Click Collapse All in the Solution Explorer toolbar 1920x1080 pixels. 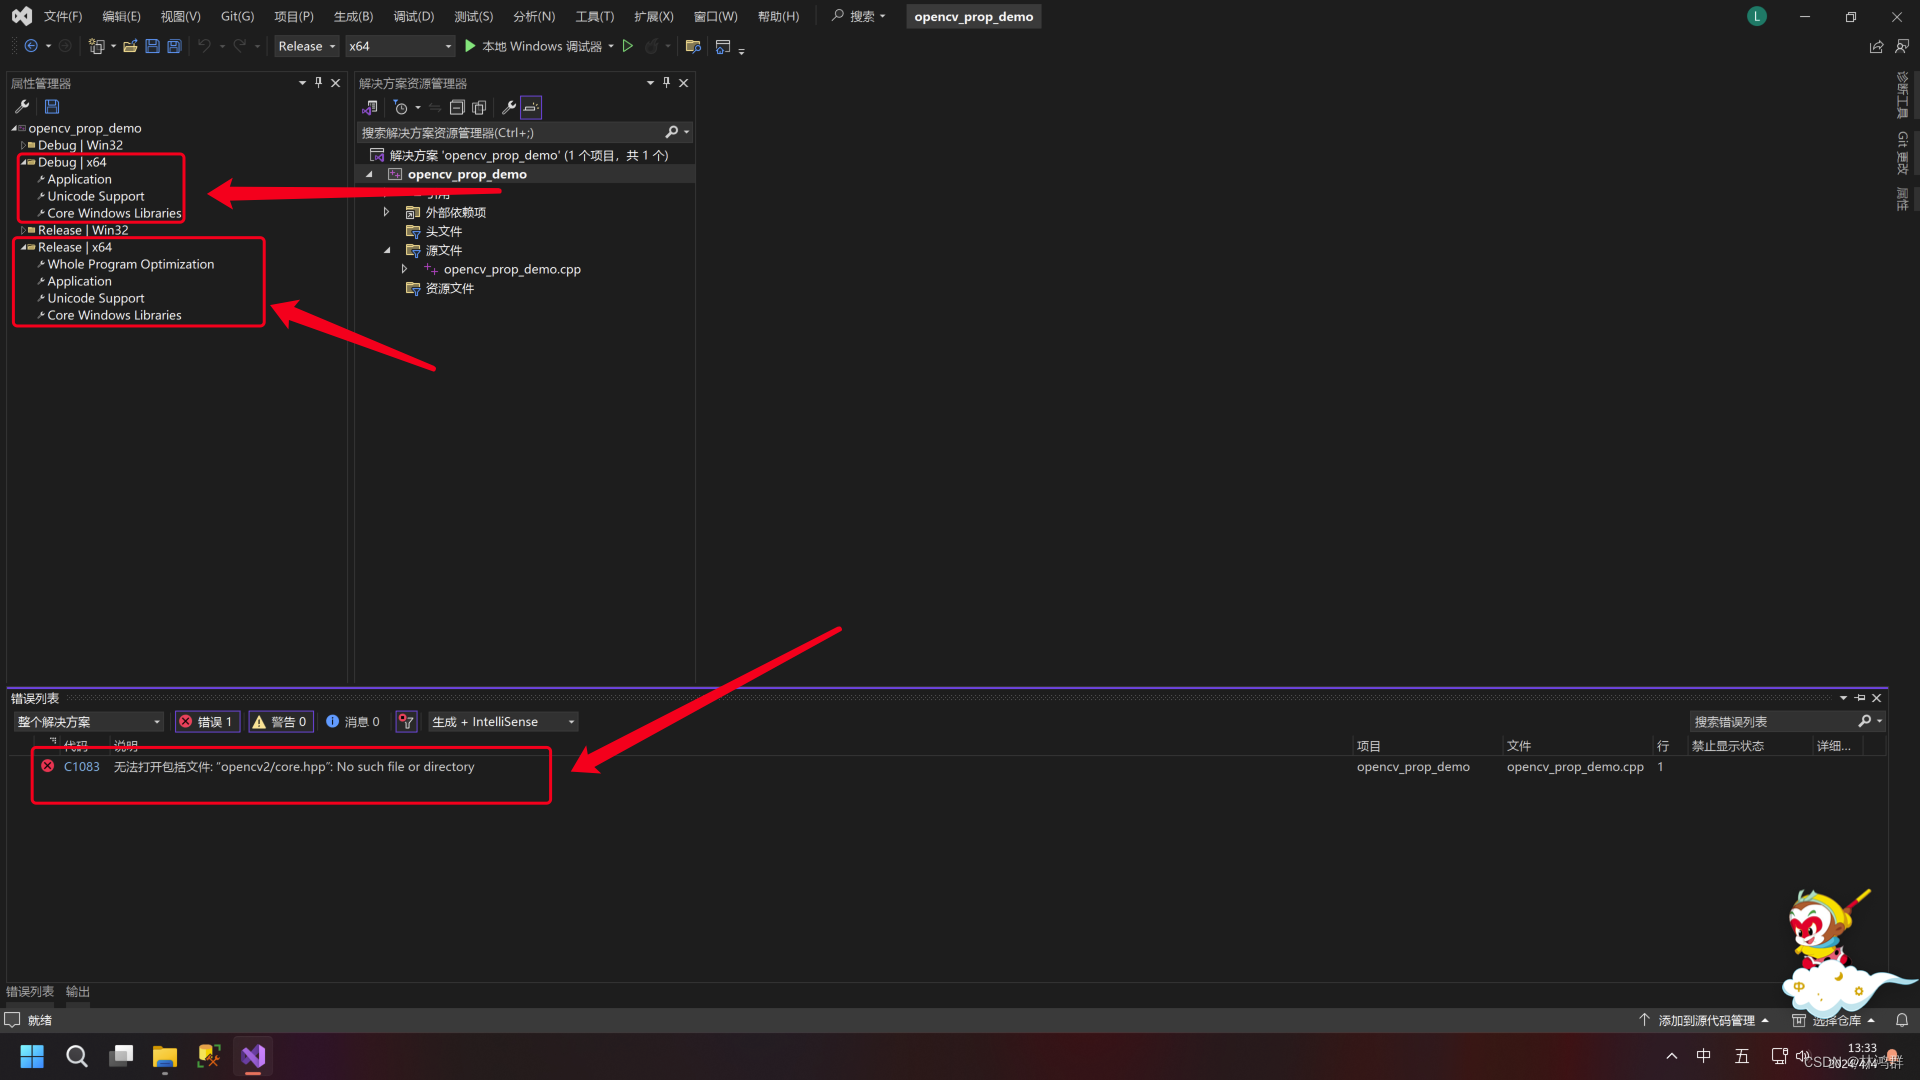(x=457, y=107)
